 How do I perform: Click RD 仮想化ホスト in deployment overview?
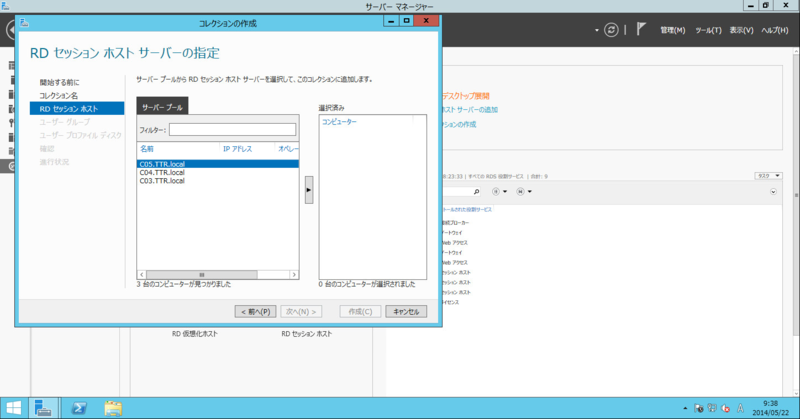[x=194, y=334]
